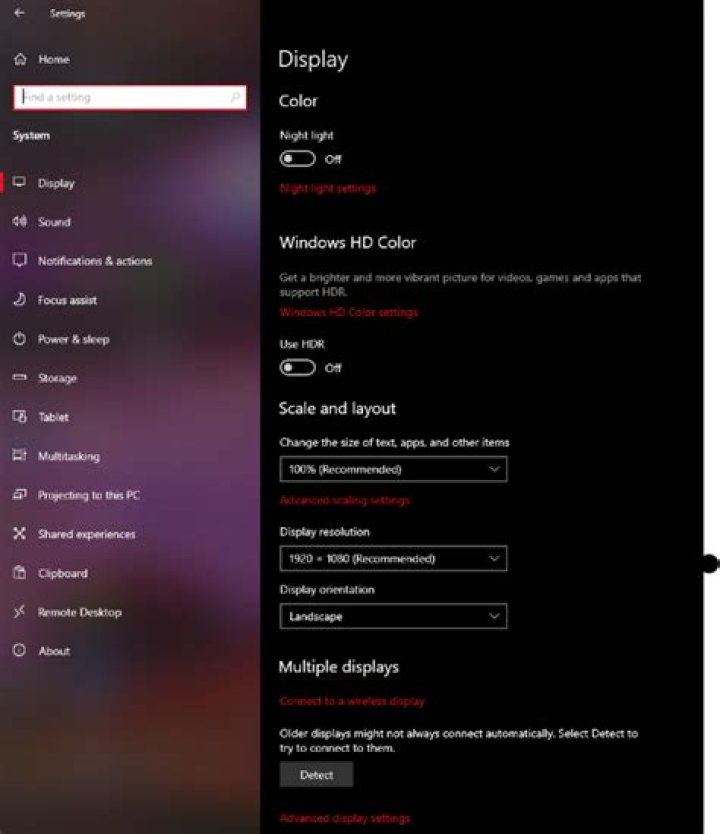Select Focus assist in the sidebar
720x834 pixels.
[x=68, y=300]
